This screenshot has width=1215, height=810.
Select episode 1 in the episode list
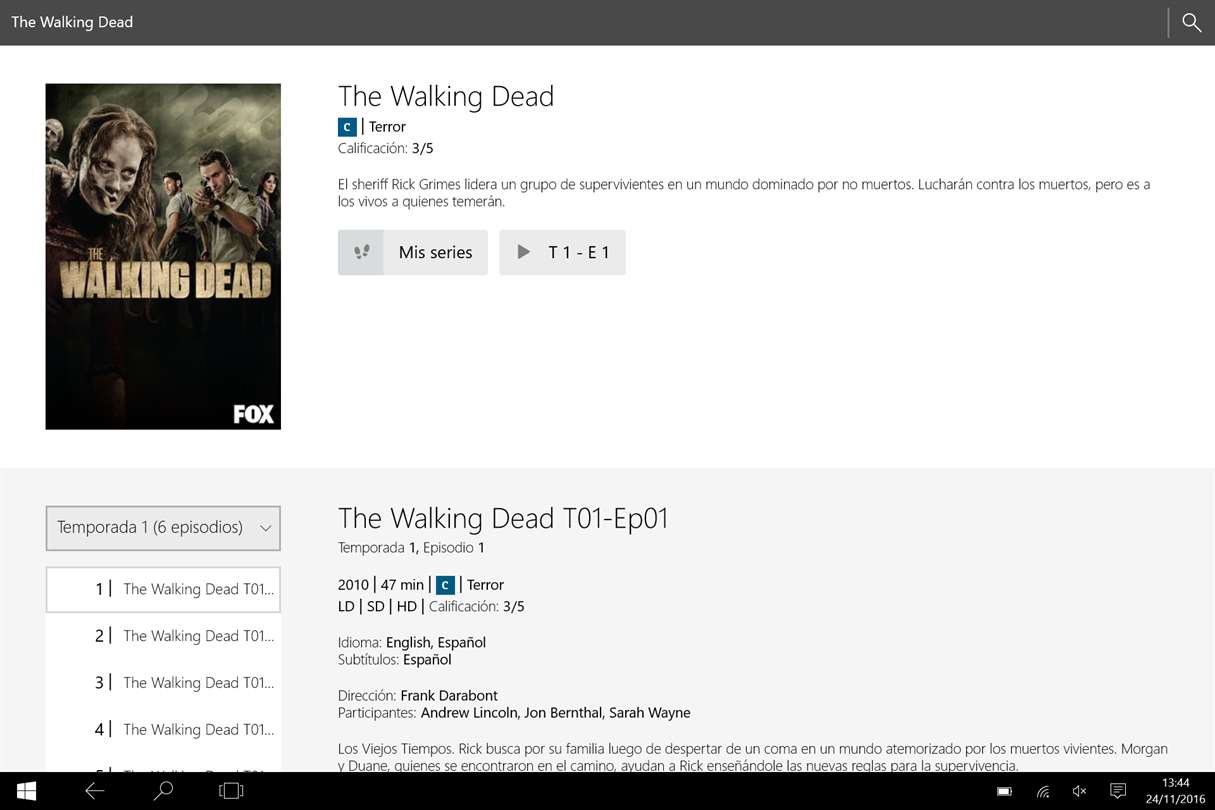163,589
